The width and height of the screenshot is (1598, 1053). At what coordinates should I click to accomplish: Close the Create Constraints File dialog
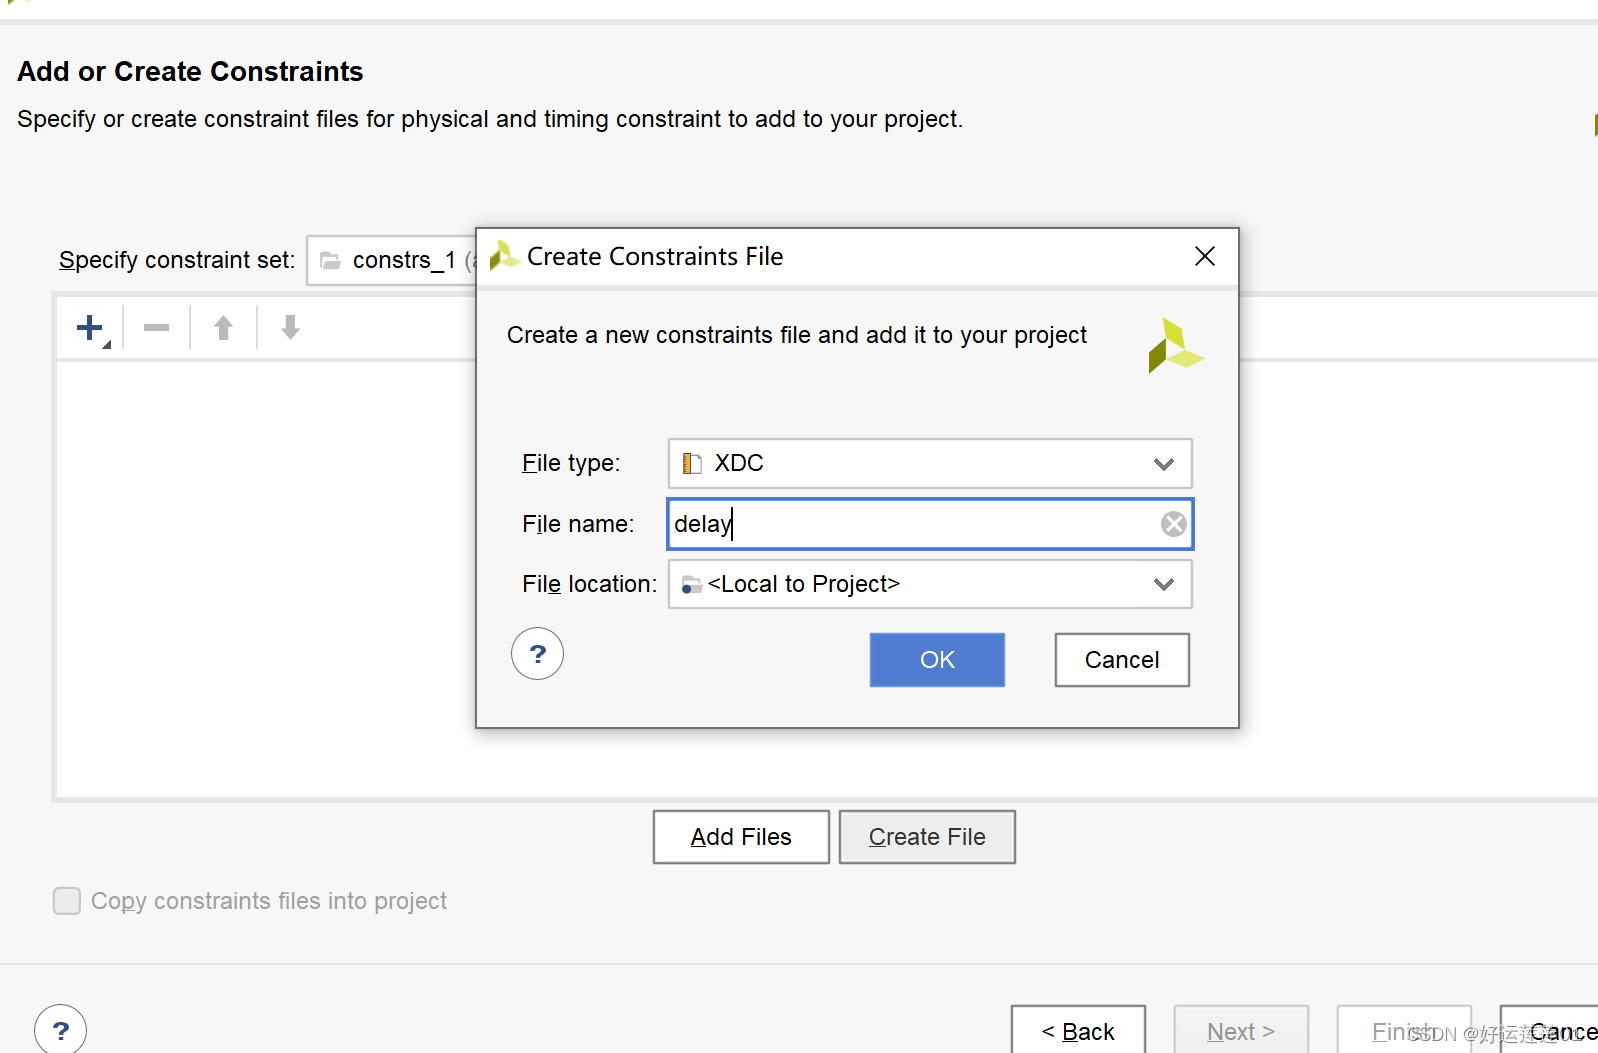tap(1205, 256)
